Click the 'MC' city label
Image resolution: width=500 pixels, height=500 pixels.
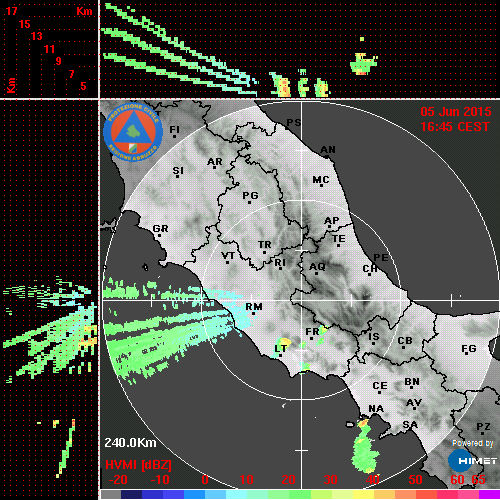[321, 180]
